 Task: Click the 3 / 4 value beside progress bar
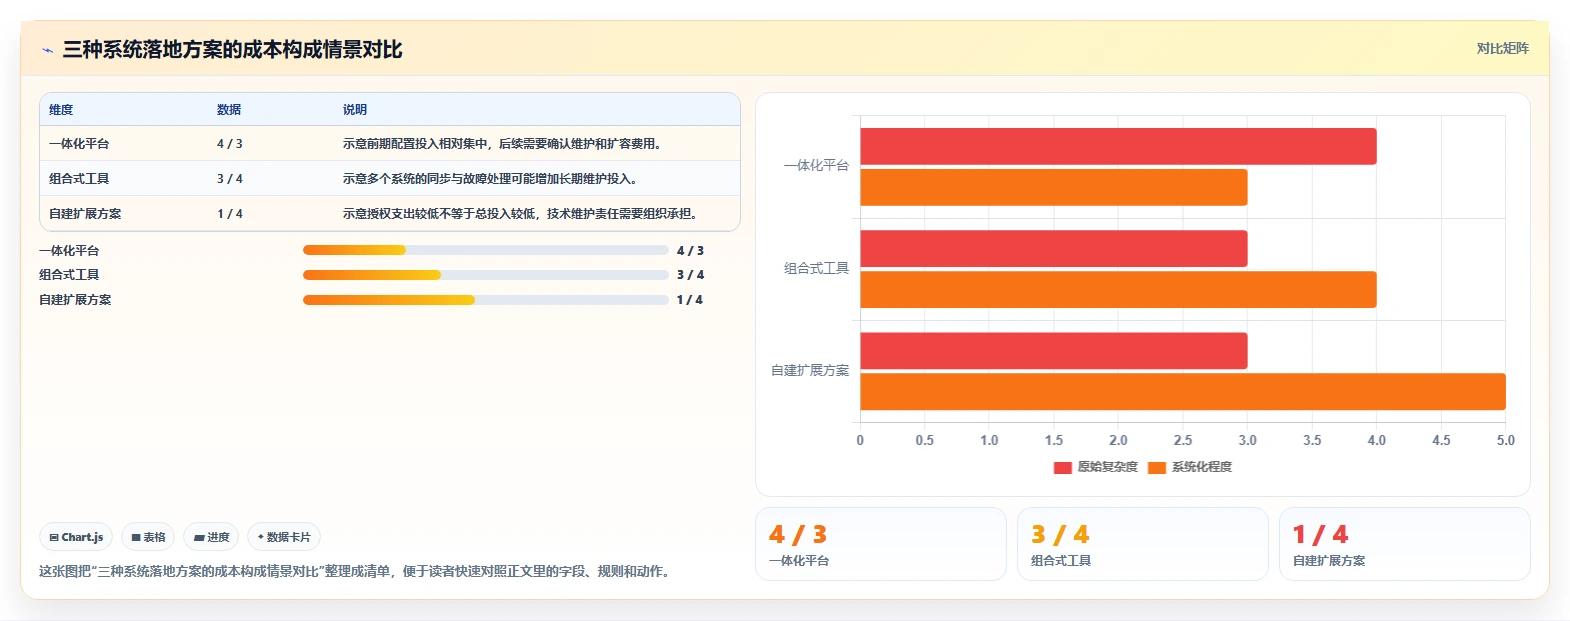pos(690,275)
